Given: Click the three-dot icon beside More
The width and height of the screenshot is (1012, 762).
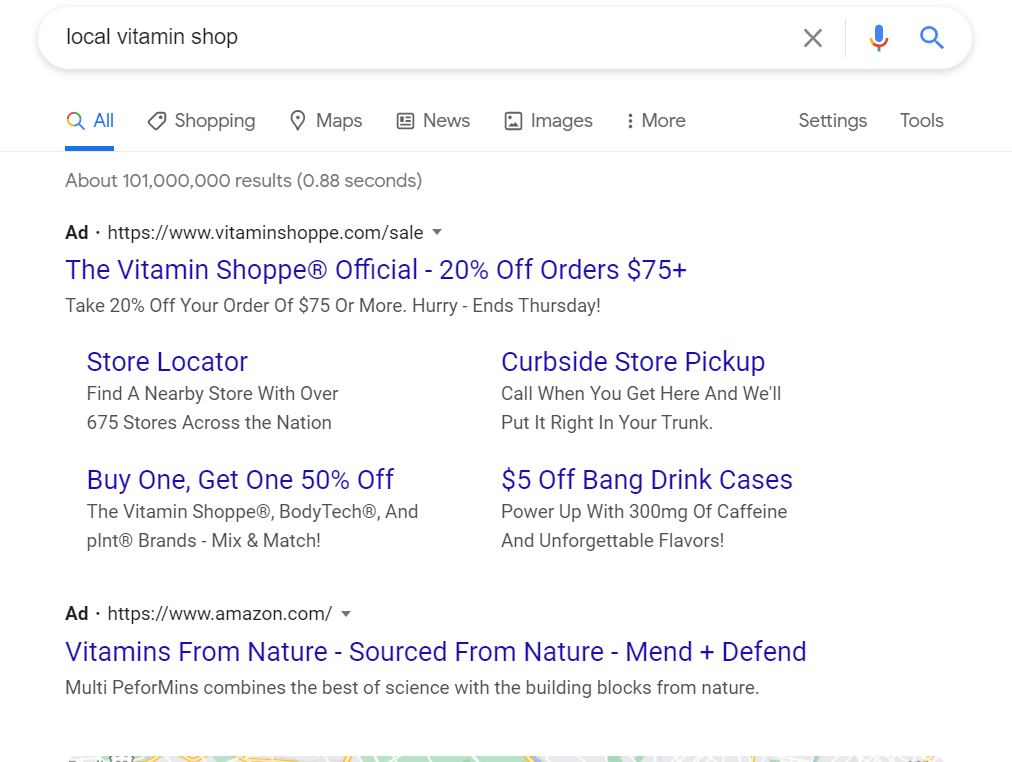Looking at the screenshot, I should tap(630, 121).
